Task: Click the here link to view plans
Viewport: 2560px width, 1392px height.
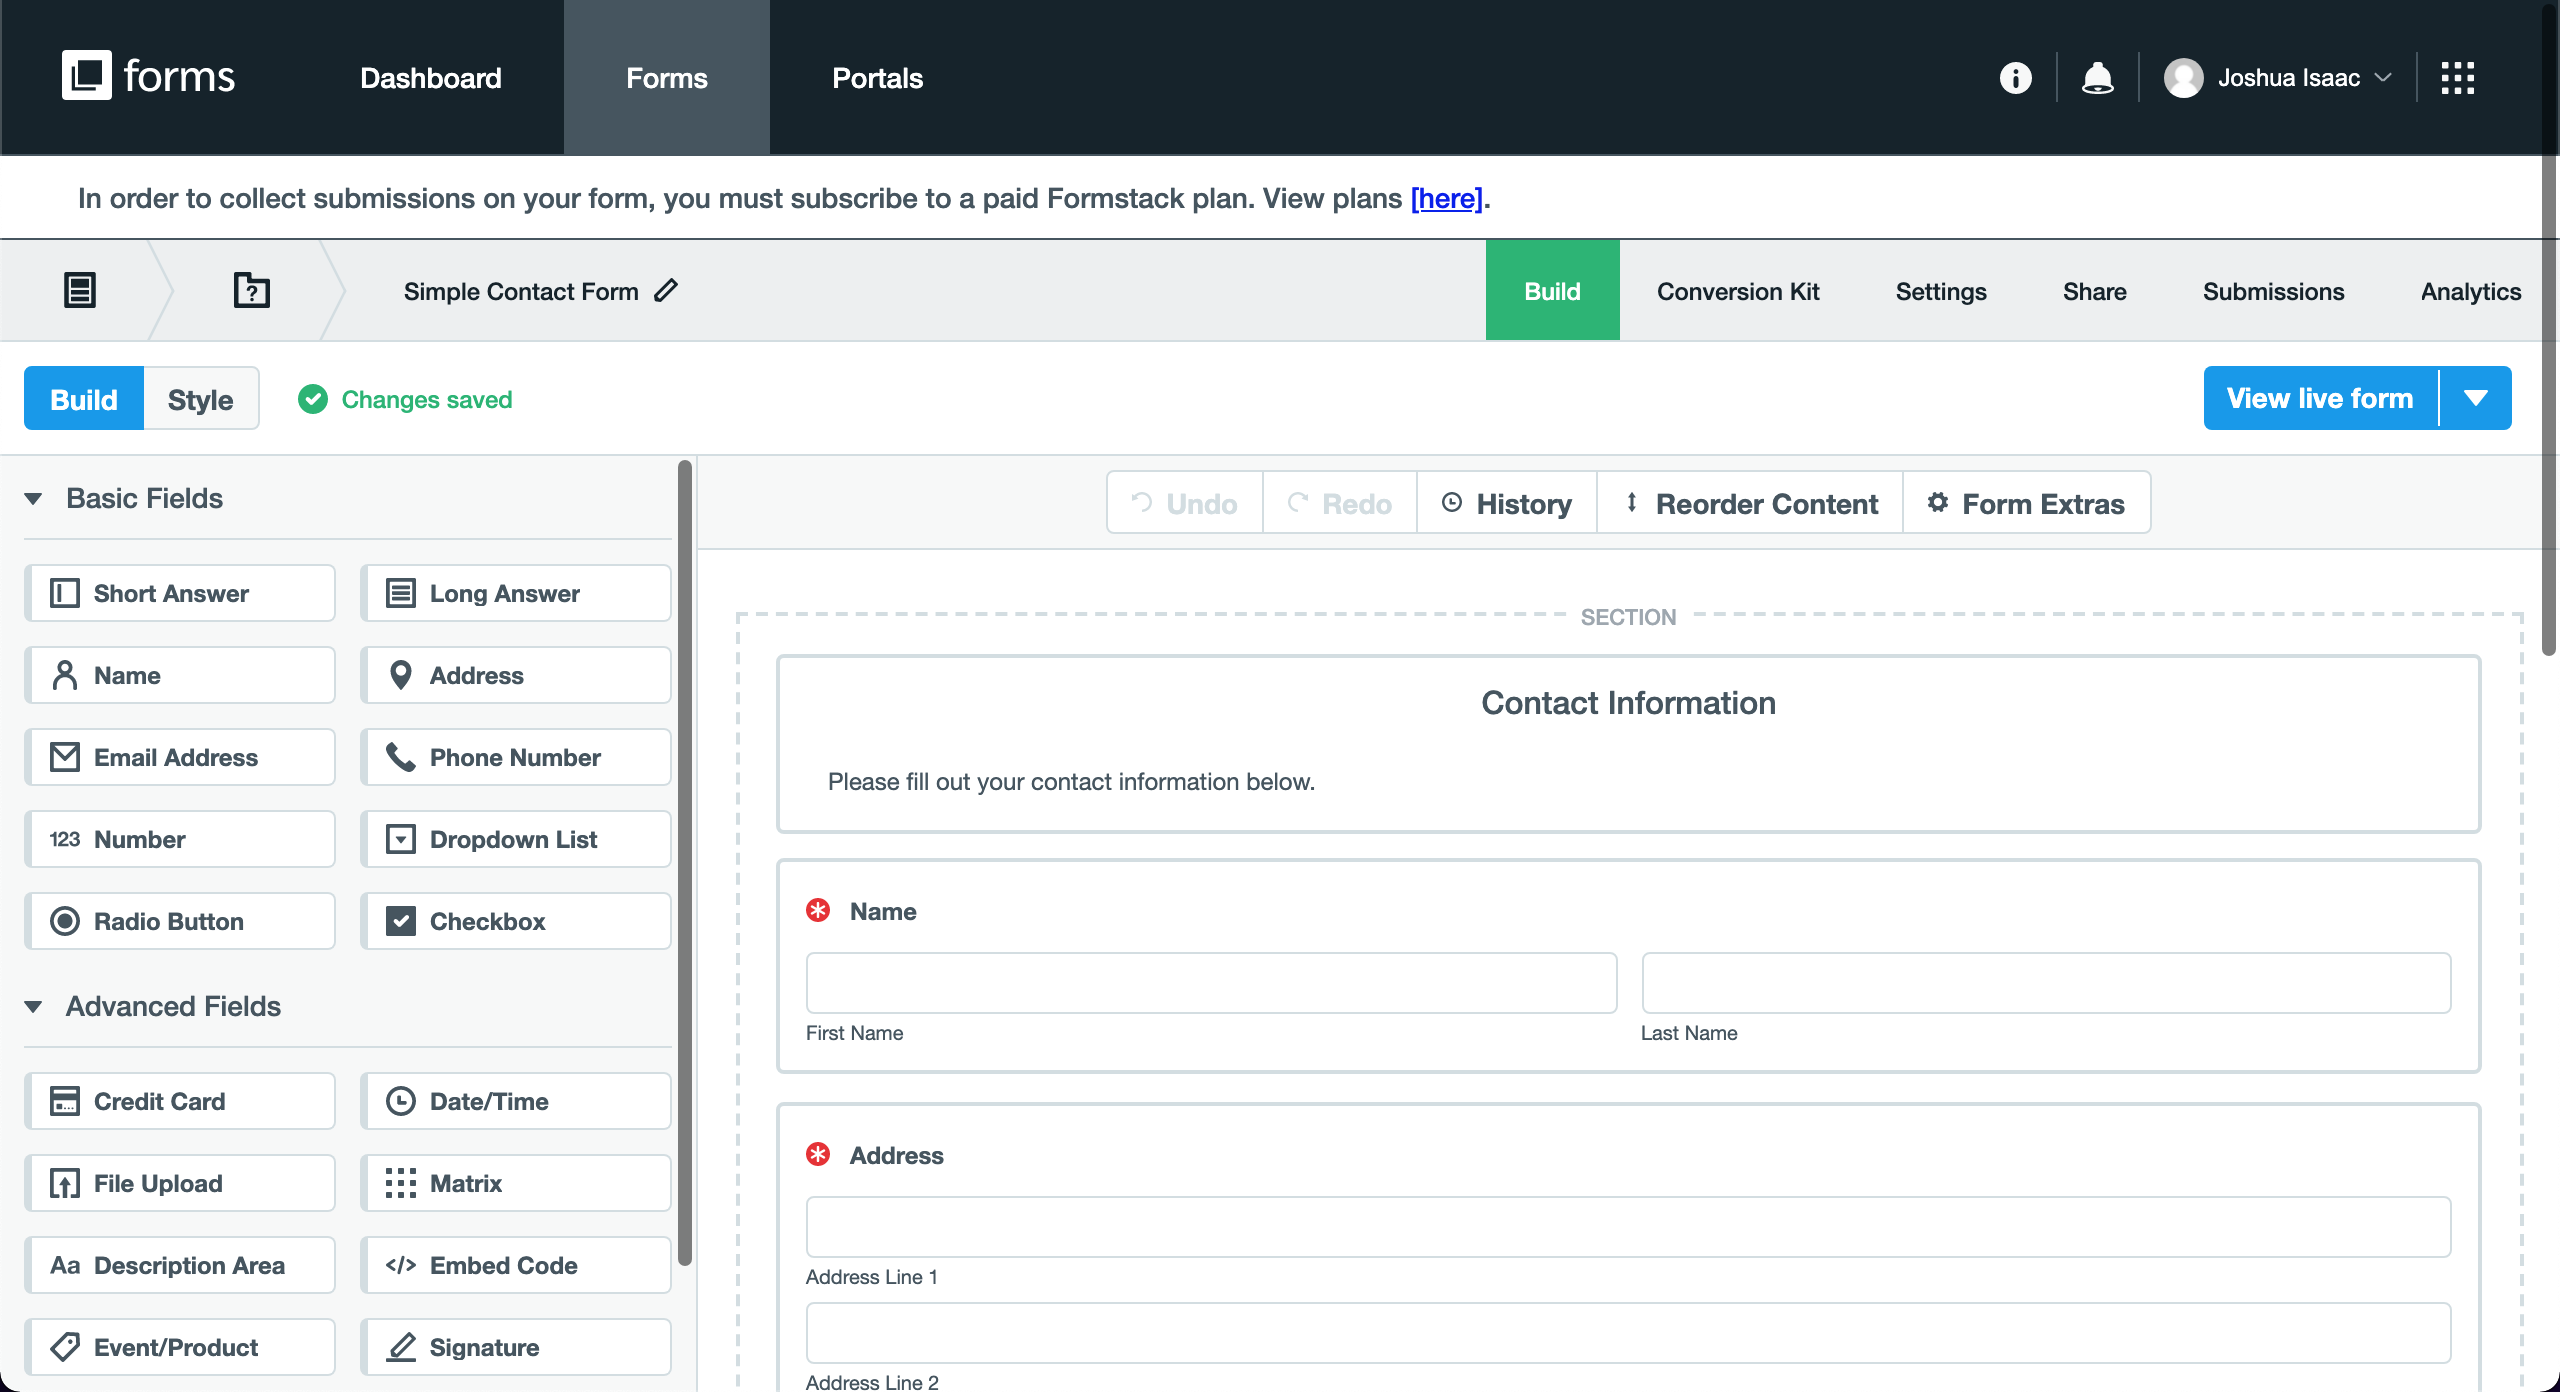Action: pyautogui.click(x=1446, y=197)
